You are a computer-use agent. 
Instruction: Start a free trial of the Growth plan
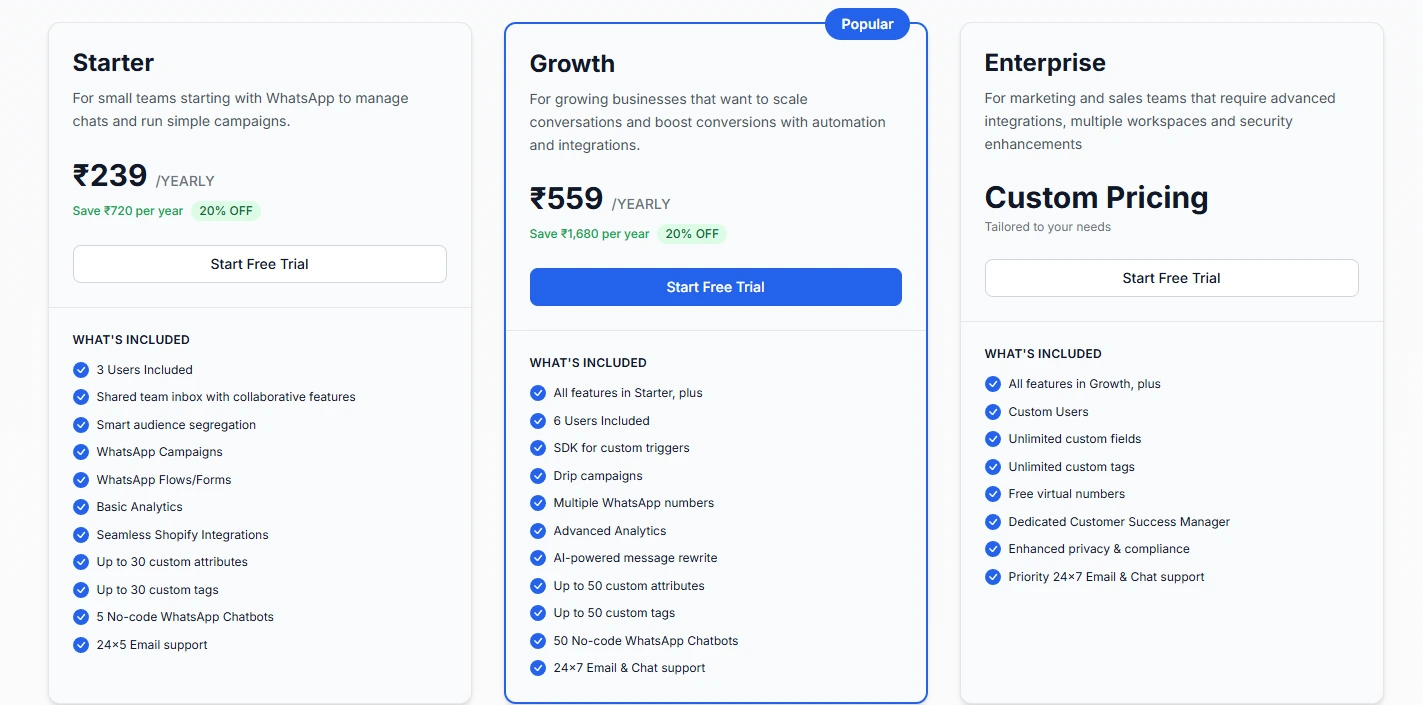[715, 287]
